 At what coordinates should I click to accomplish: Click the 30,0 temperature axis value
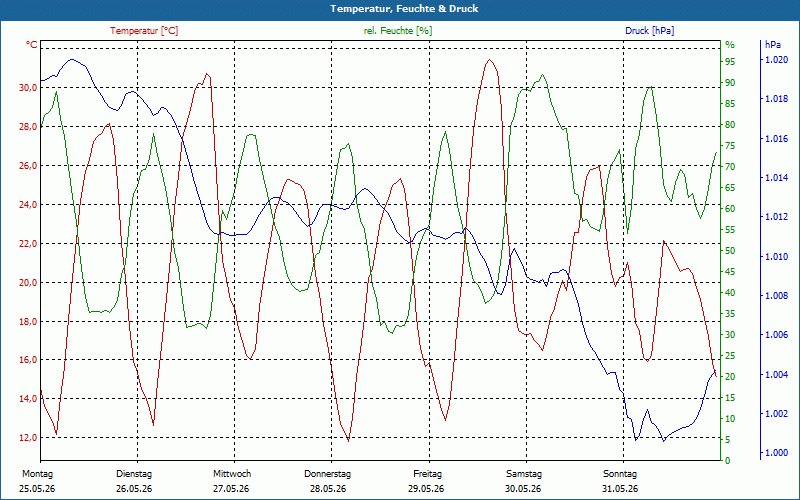click(28, 88)
